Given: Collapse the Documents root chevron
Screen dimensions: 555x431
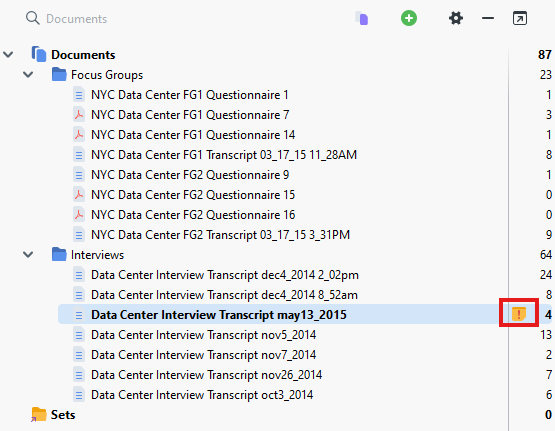Looking at the screenshot, I should 8,54.
